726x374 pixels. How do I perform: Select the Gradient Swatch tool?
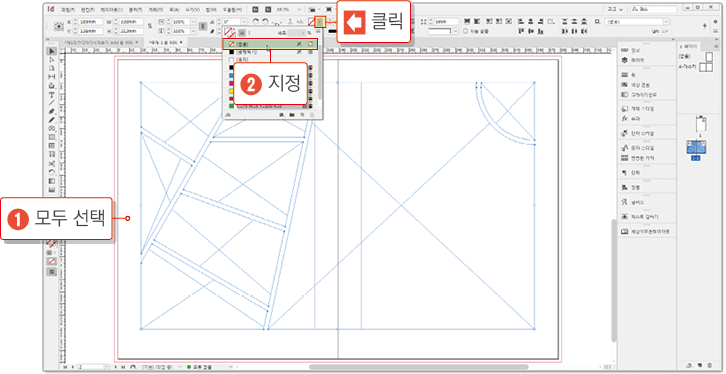(52, 180)
